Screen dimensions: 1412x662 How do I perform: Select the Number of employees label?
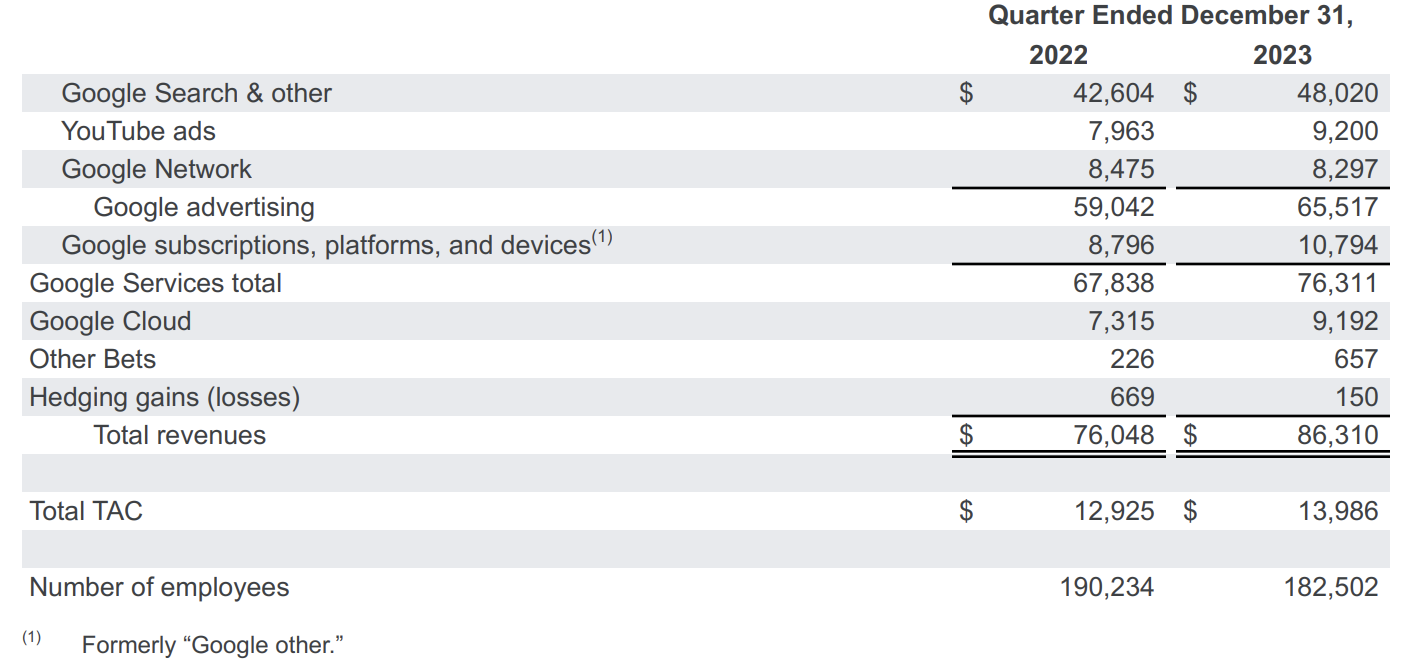[159, 587]
